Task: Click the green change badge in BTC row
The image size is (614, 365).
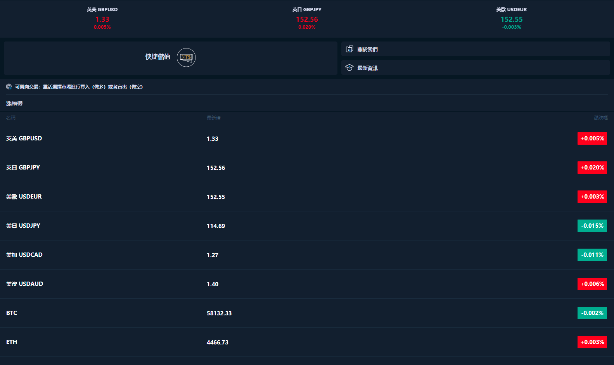Action: 592,313
